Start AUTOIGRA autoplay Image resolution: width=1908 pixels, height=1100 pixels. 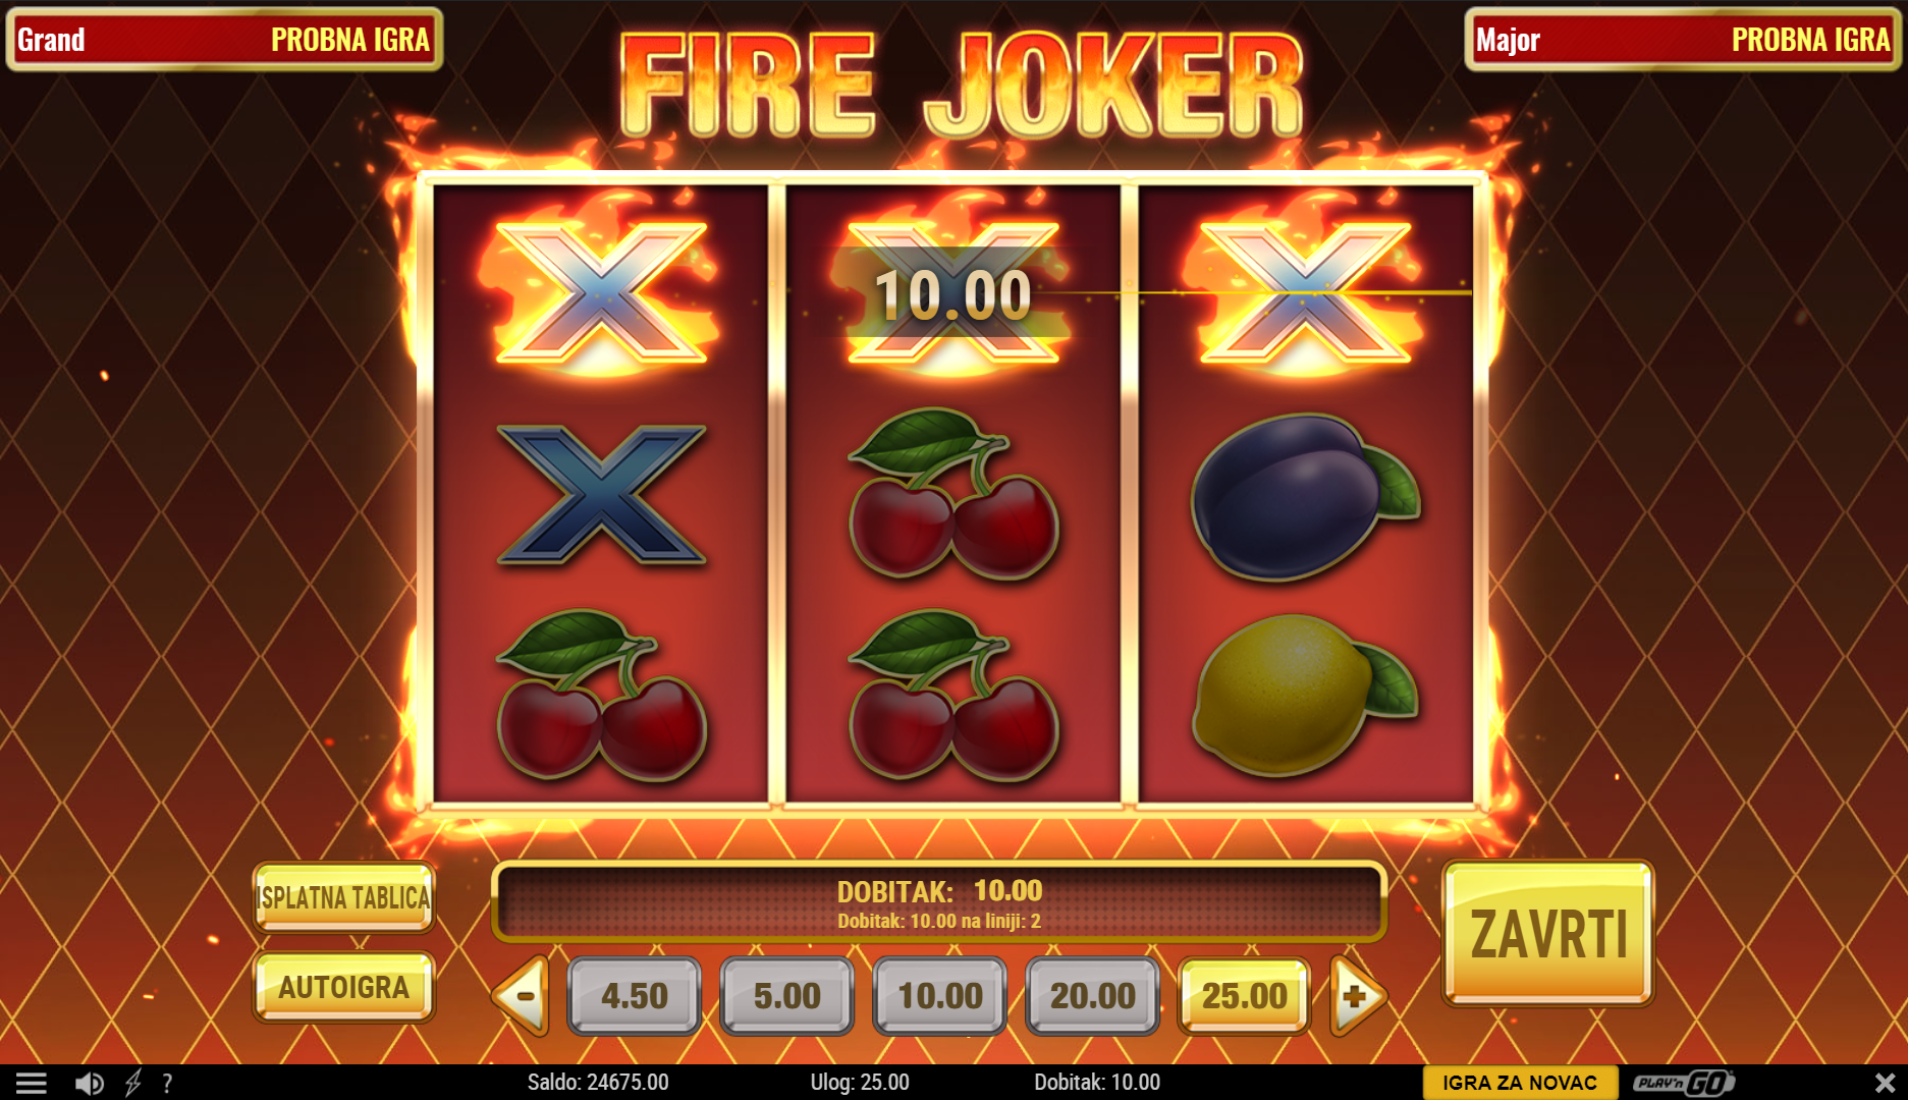pyautogui.click(x=344, y=987)
